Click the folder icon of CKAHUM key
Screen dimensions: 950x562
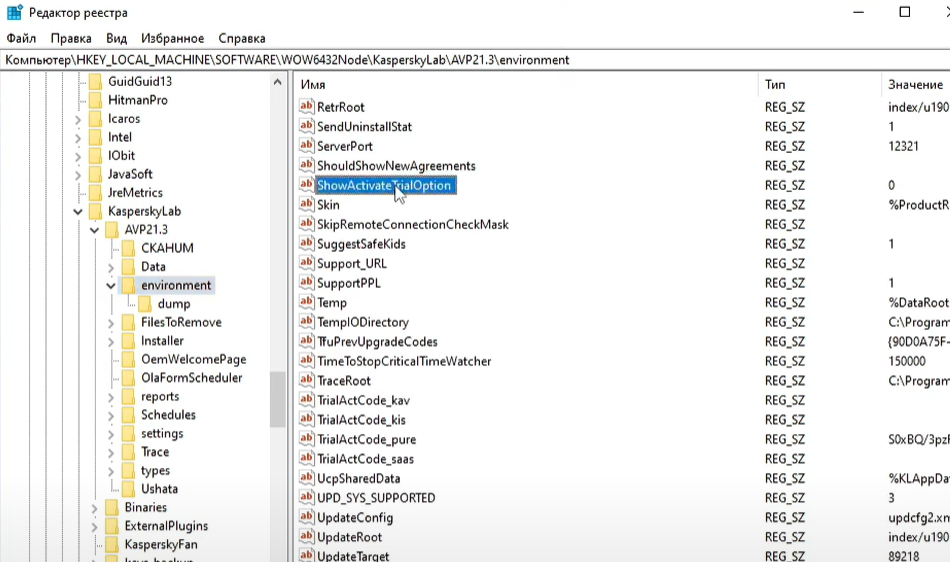tap(128, 248)
